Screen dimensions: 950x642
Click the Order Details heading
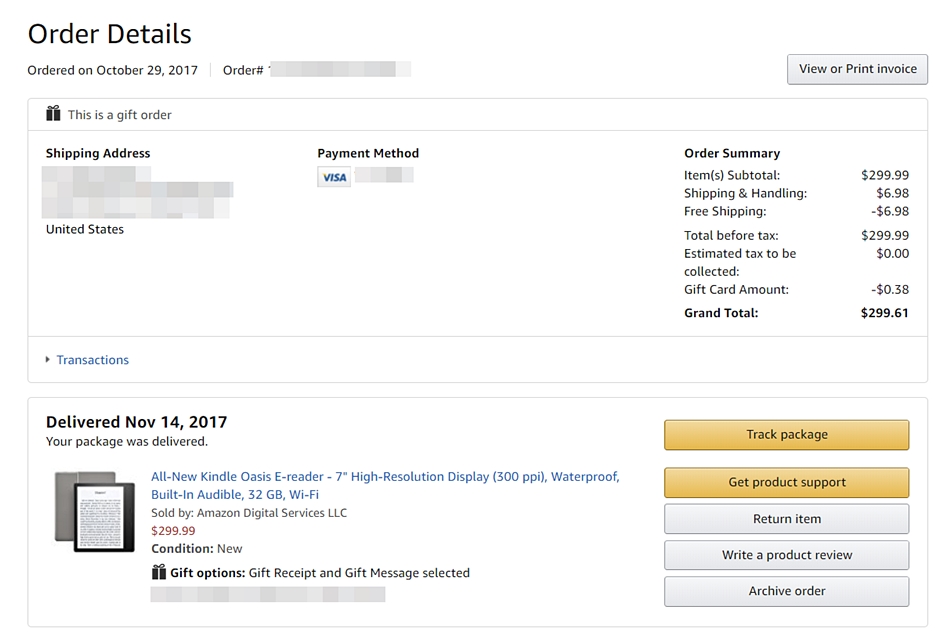pyautogui.click(x=109, y=34)
